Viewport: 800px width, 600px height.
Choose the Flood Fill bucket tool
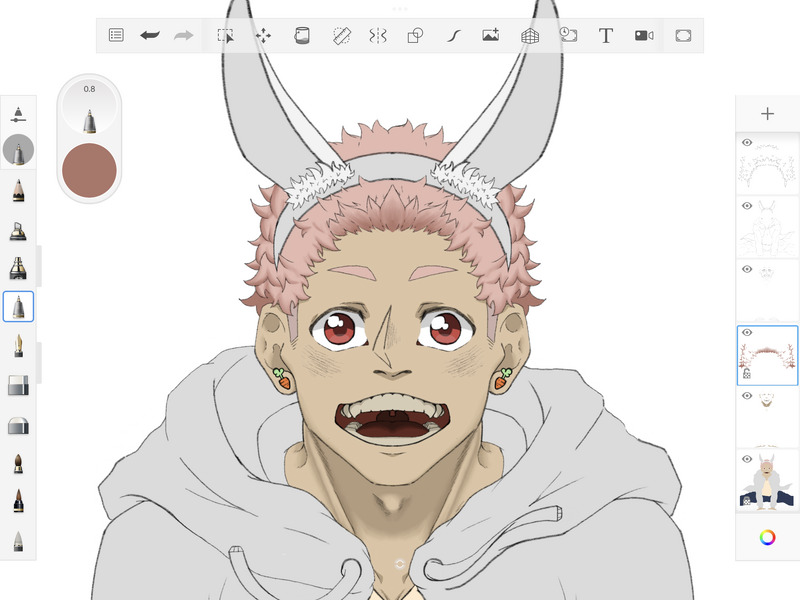pos(302,36)
